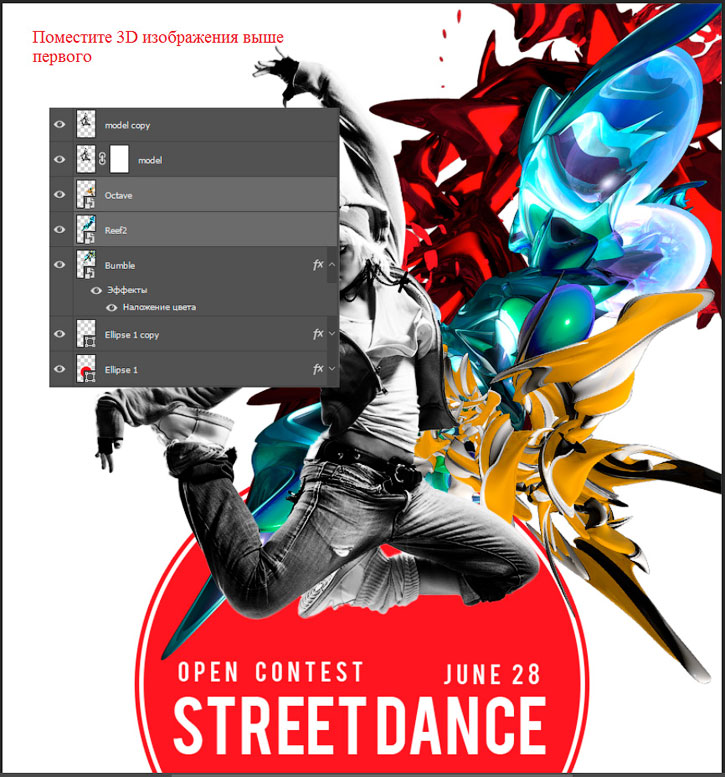Select the layer name "model"
This screenshot has width=725, height=777.
point(150,160)
